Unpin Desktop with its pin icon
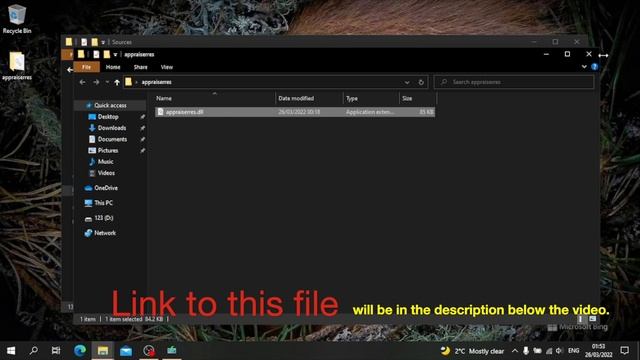The height and width of the screenshot is (360, 640). [x=142, y=117]
